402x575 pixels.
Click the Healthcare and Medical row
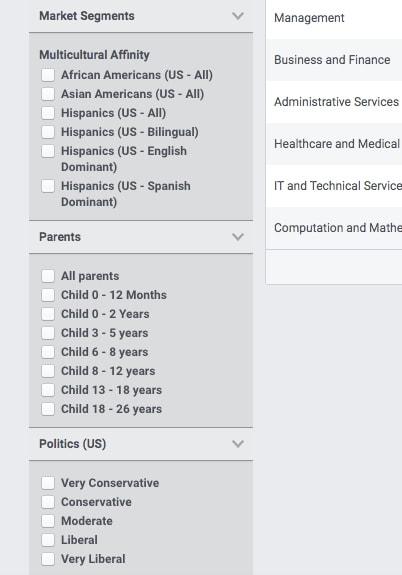tap(334, 144)
